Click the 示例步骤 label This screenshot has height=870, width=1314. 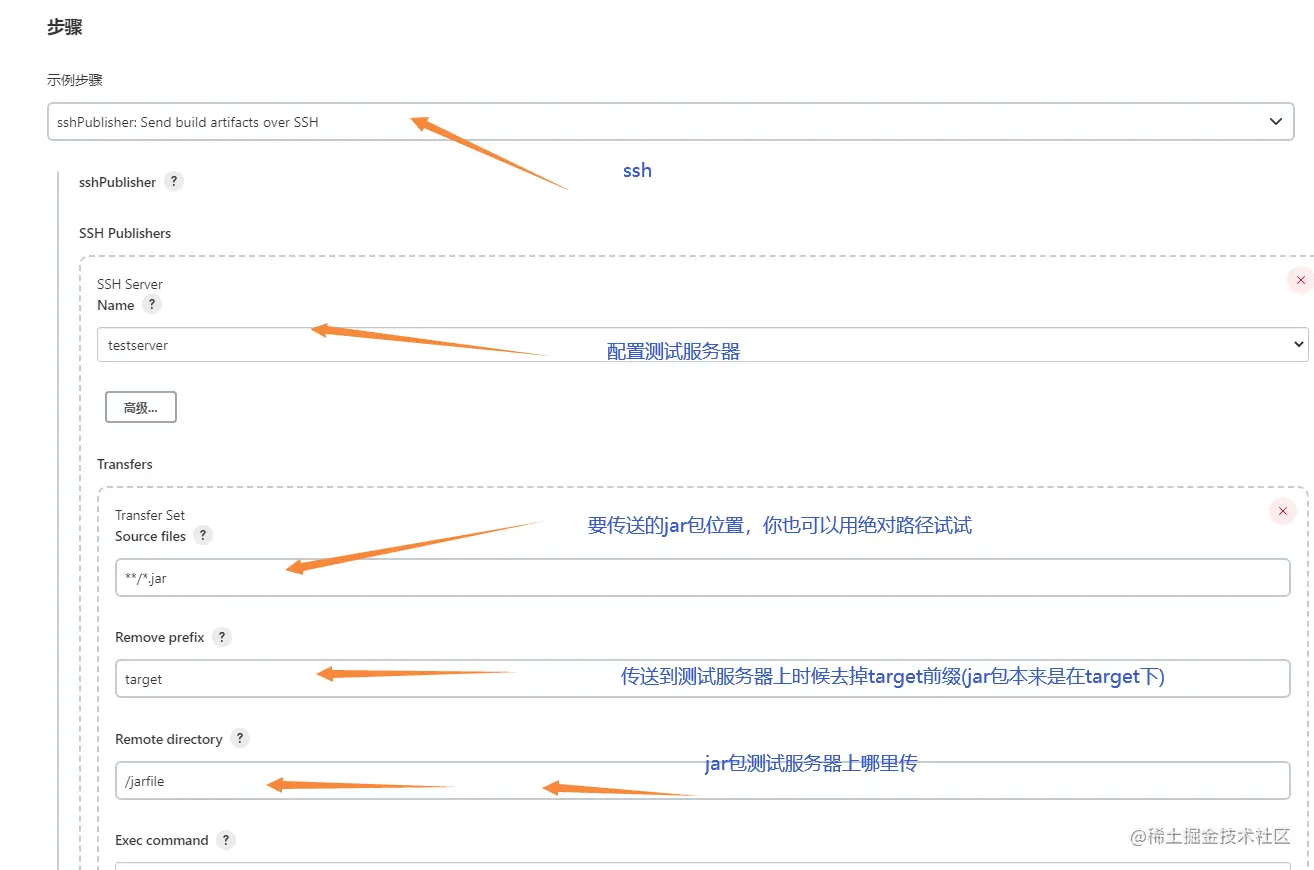pyautogui.click(x=75, y=80)
